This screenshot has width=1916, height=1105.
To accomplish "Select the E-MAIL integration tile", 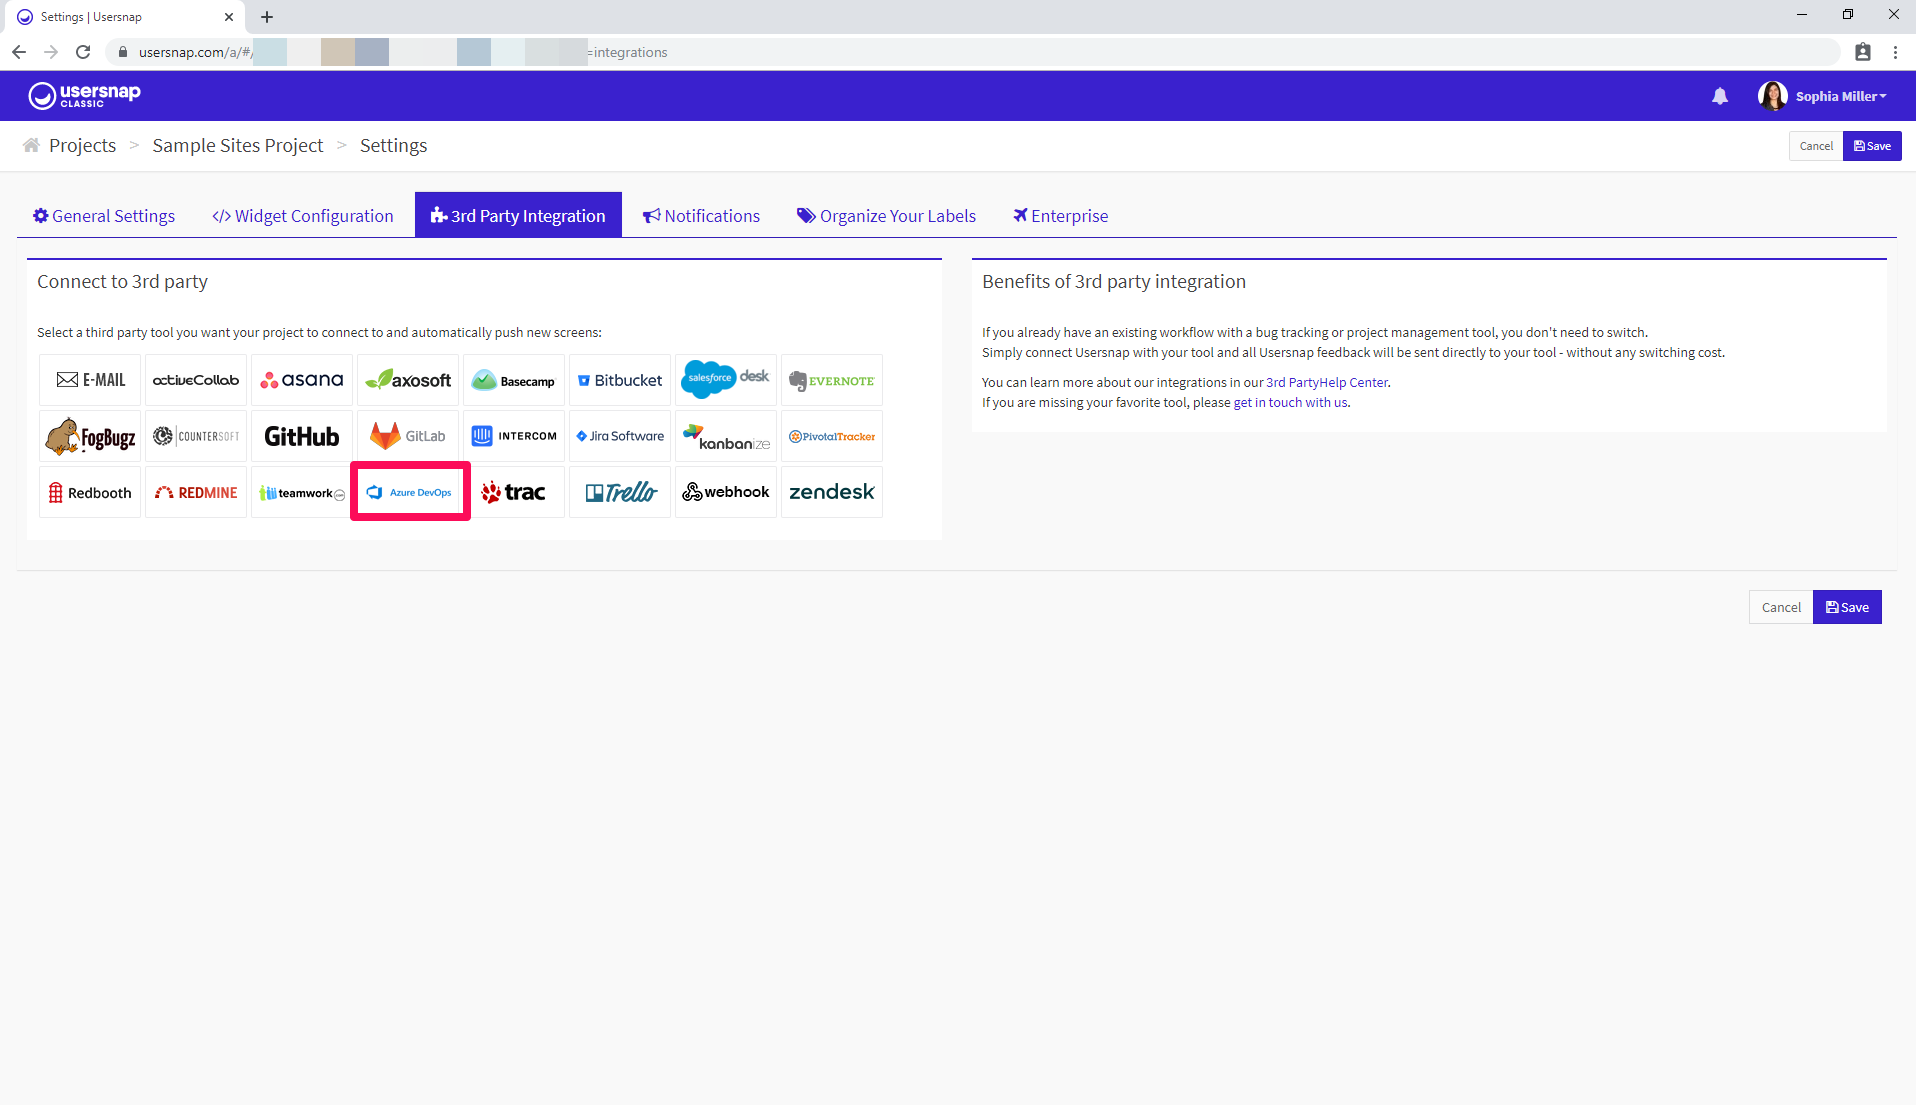I will pos(90,380).
